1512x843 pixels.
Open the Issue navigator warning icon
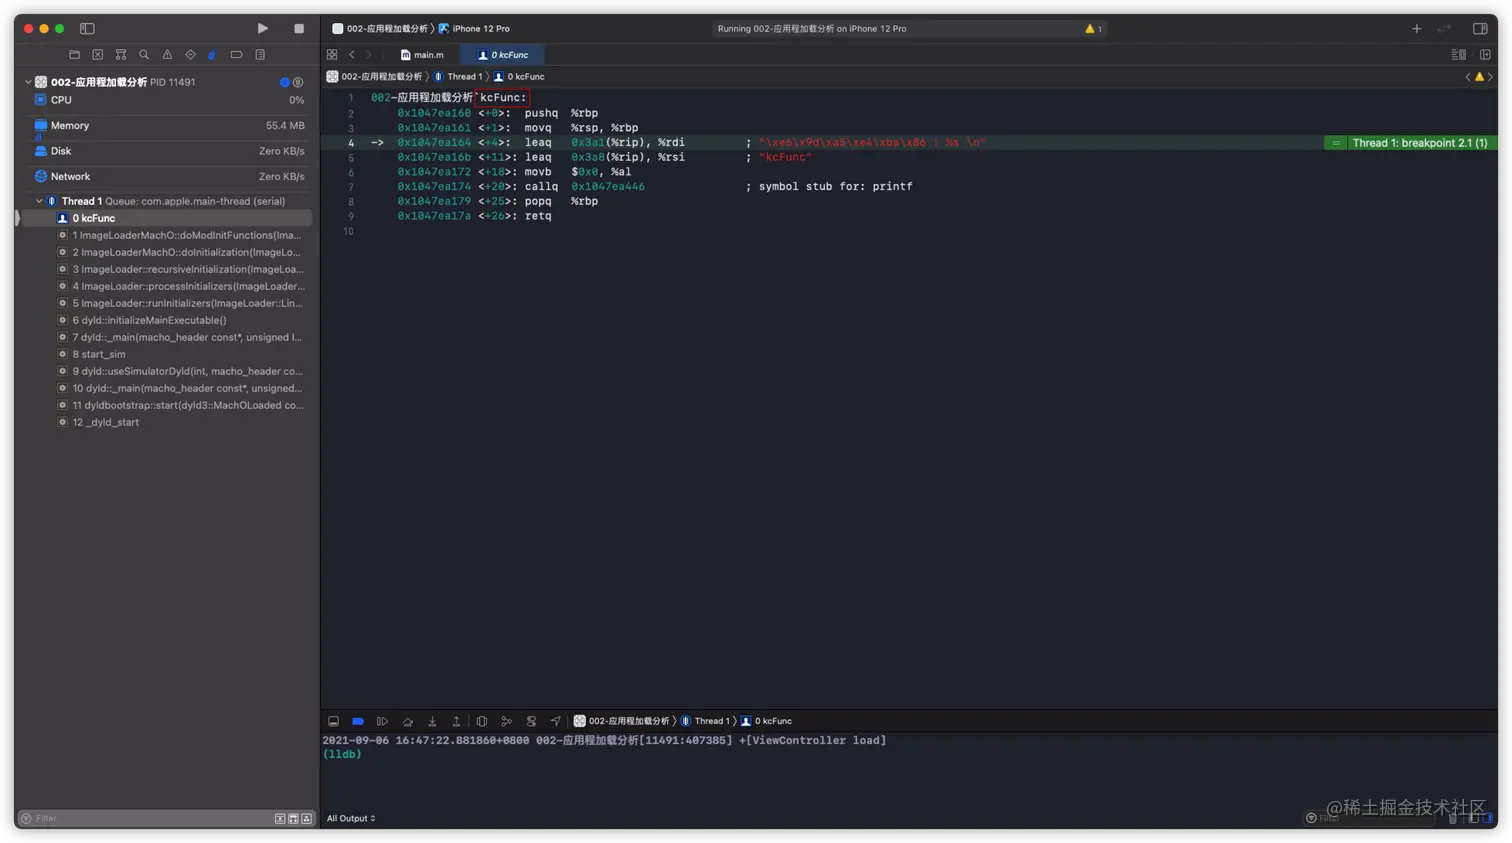point(167,55)
